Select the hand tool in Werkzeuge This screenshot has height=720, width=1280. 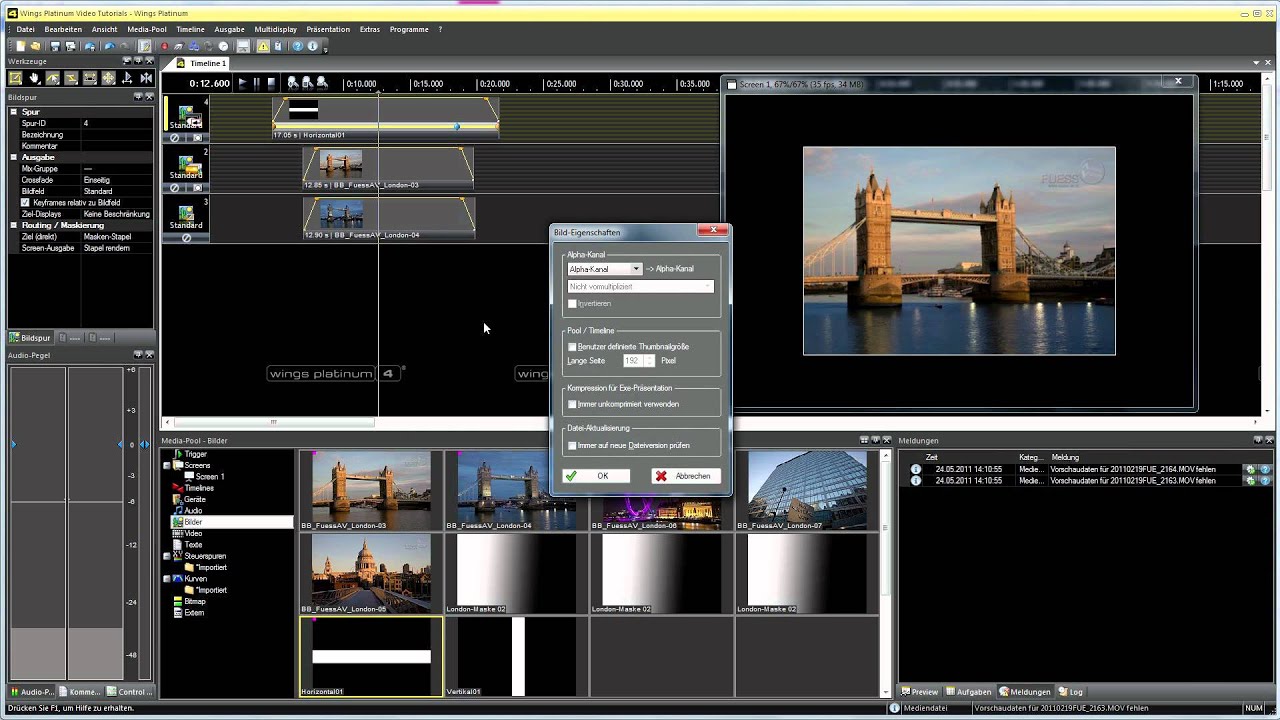34,78
